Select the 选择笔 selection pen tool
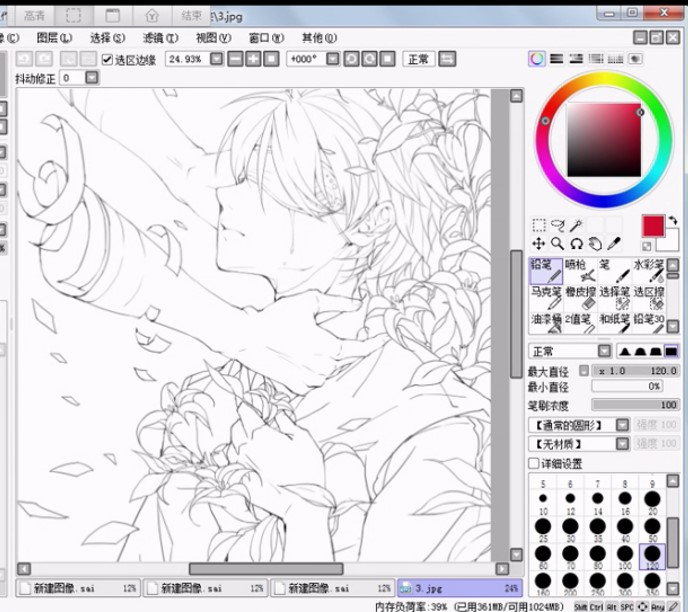The image size is (688, 612). tap(614, 298)
